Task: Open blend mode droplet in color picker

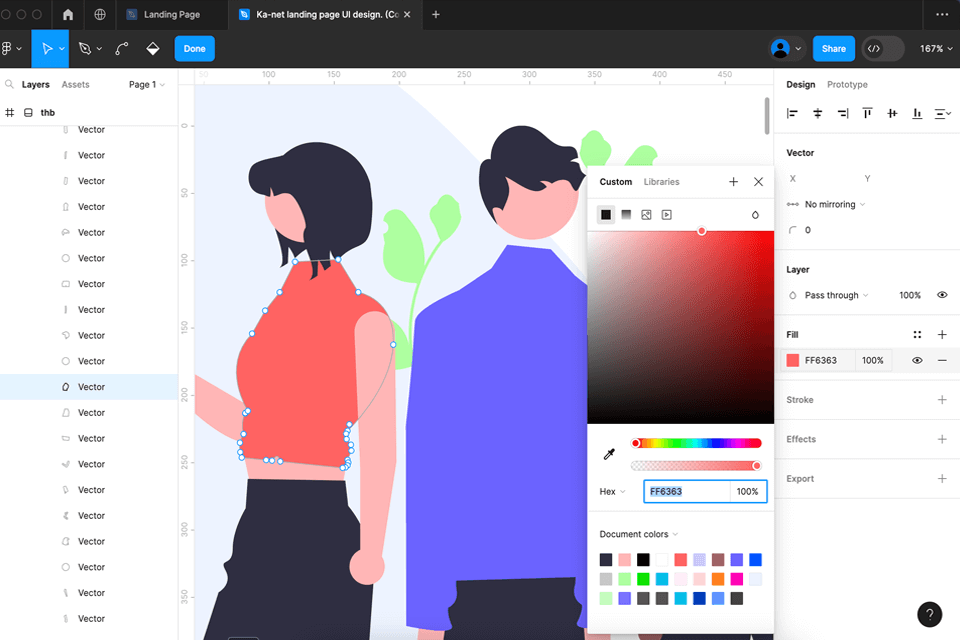Action: (x=755, y=214)
